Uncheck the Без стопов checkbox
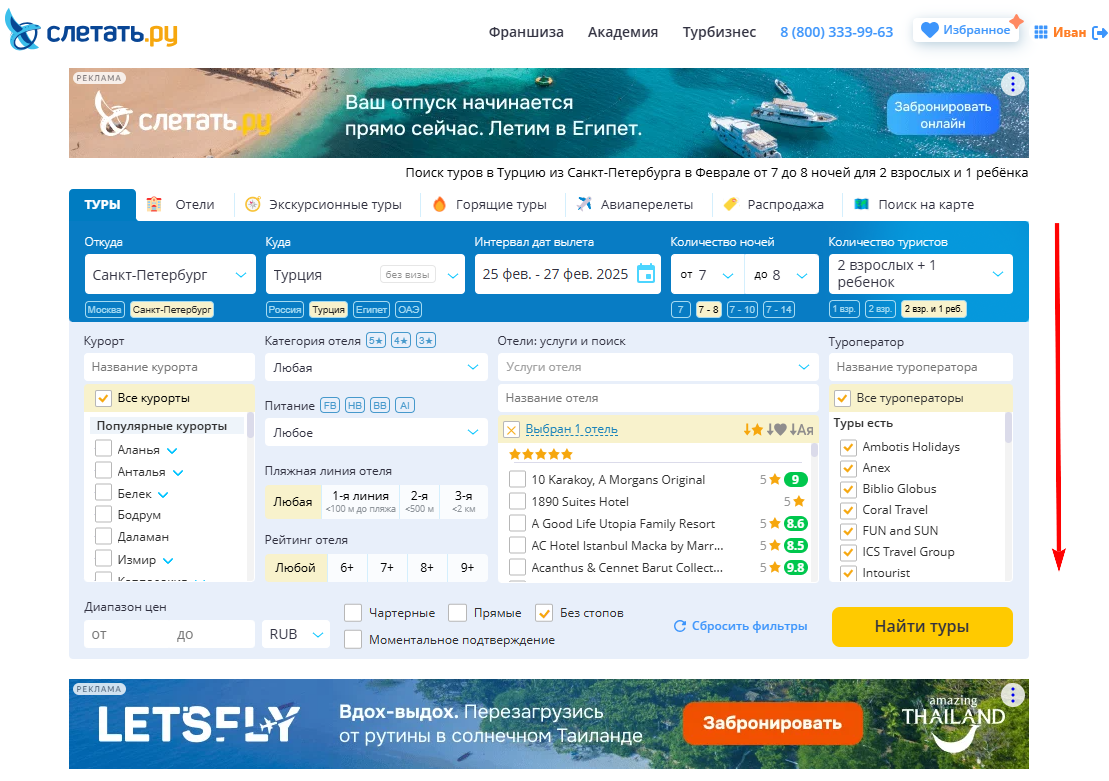The image size is (1109, 781). point(544,613)
